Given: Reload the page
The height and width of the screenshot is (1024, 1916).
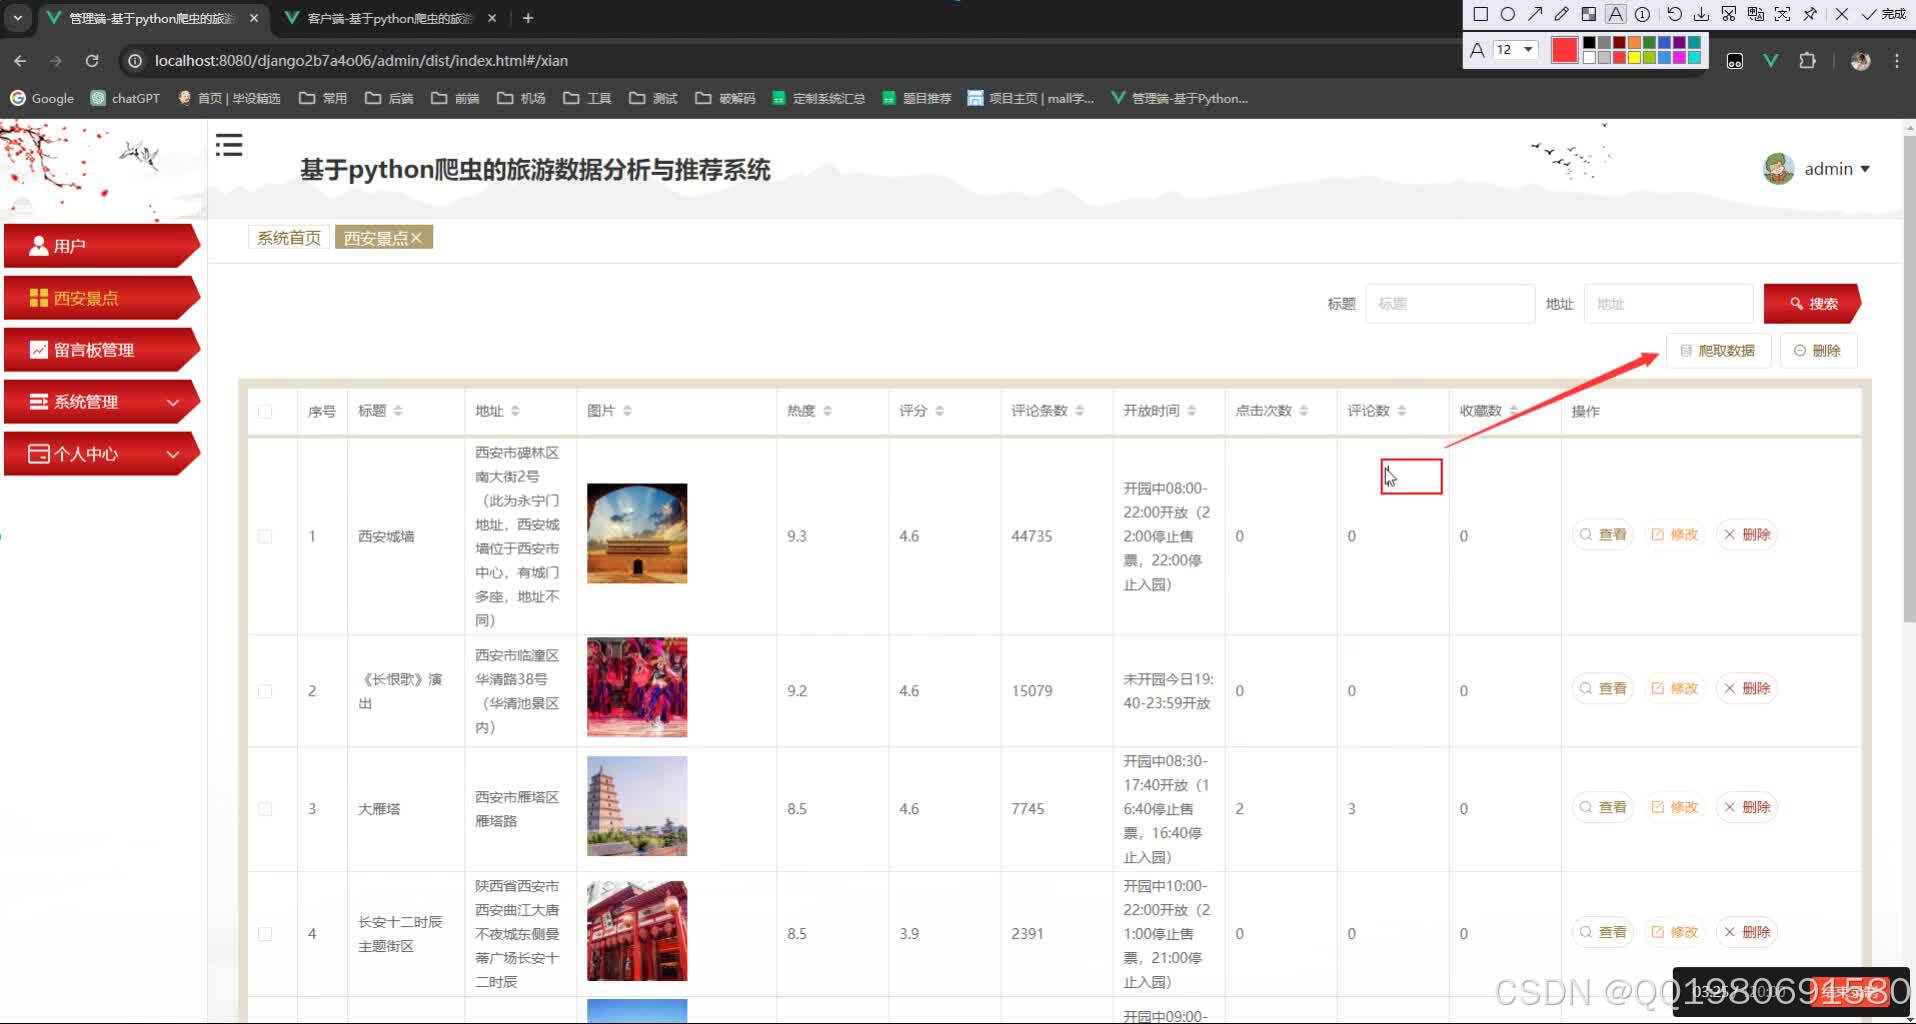Looking at the screenshot, I should point(92,61).
